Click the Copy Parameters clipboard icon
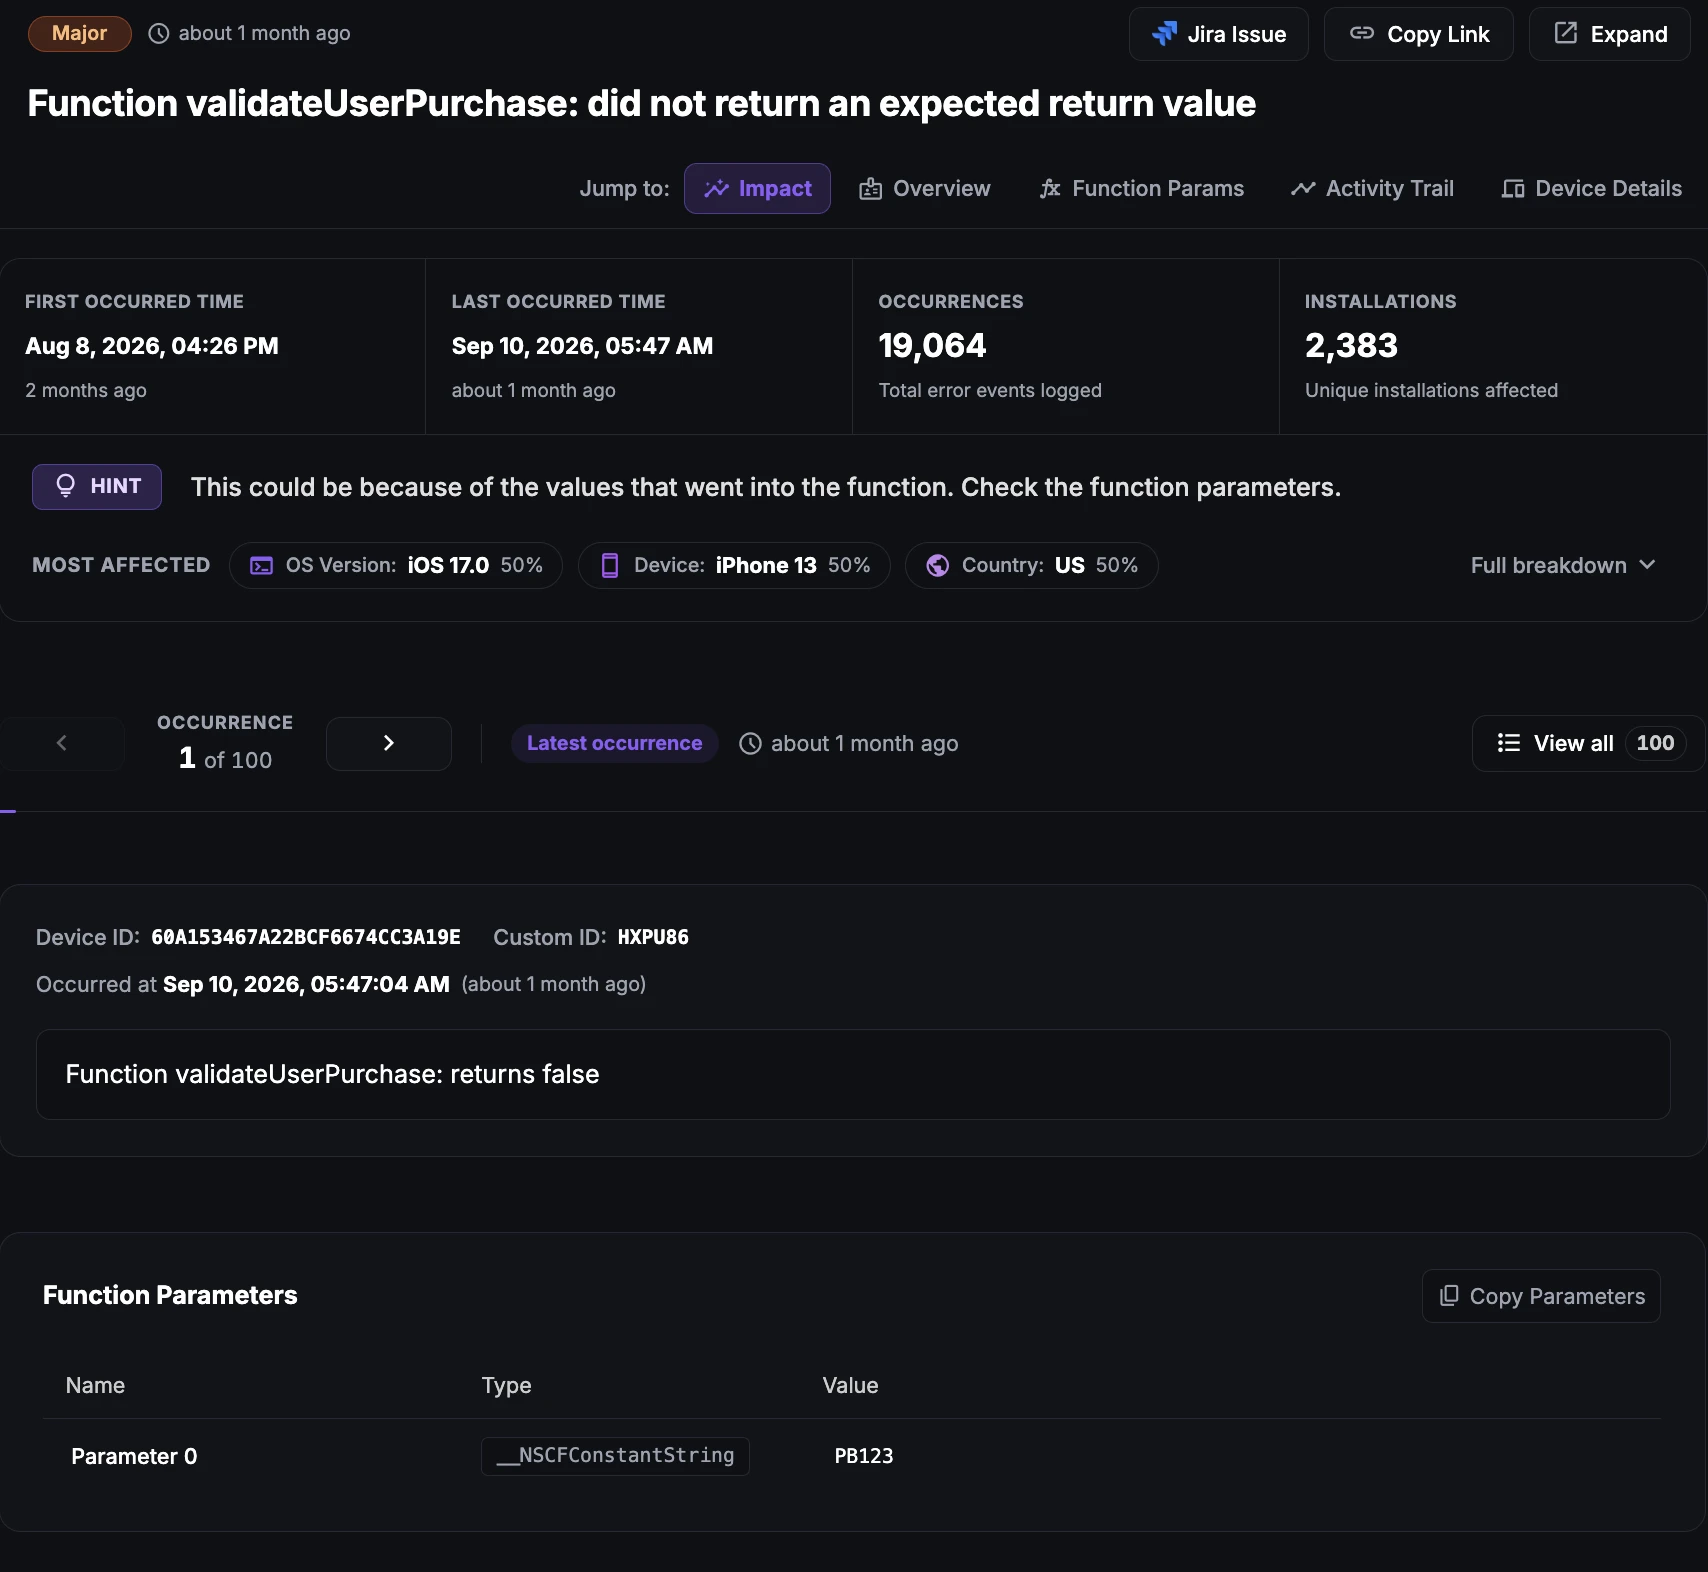This screenshot has height=1572, width=1708. tap(1449, 1296)
